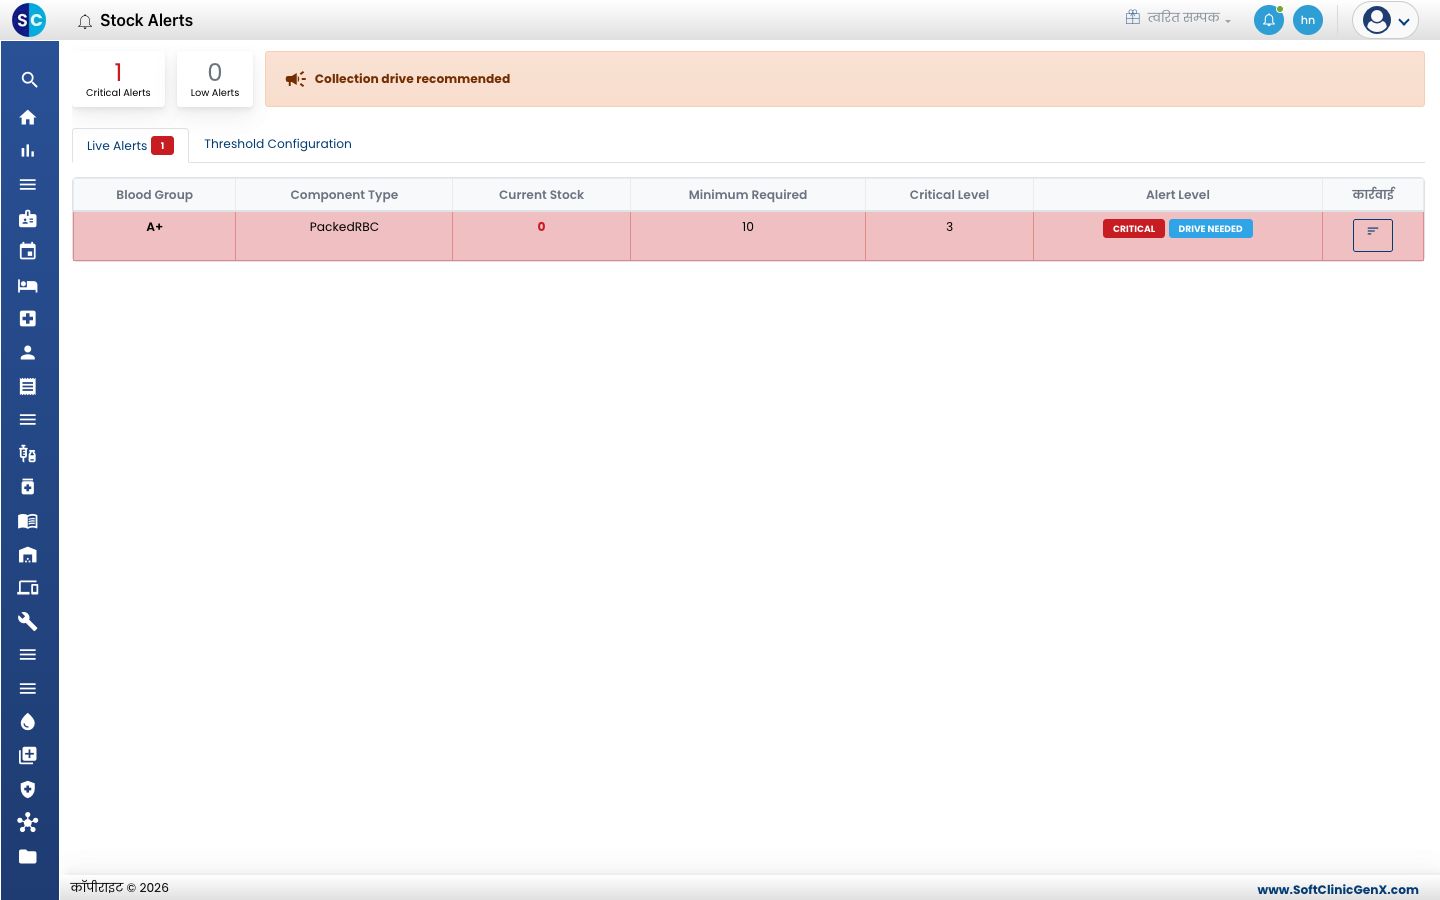Switch to Threshold Configuration tab
This screenshot has height=900, width=1440.
click(x=278, y=144)
